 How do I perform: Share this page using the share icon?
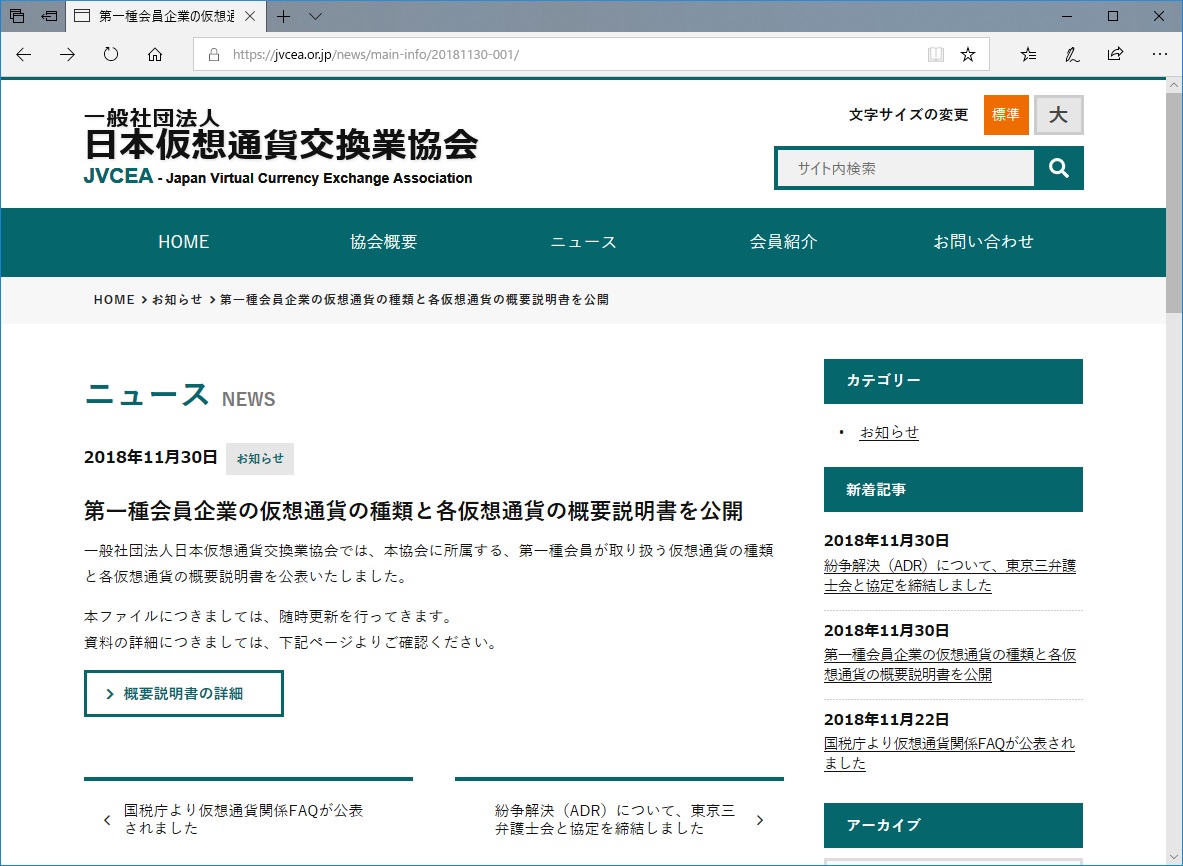click(x=1115, y=54)
